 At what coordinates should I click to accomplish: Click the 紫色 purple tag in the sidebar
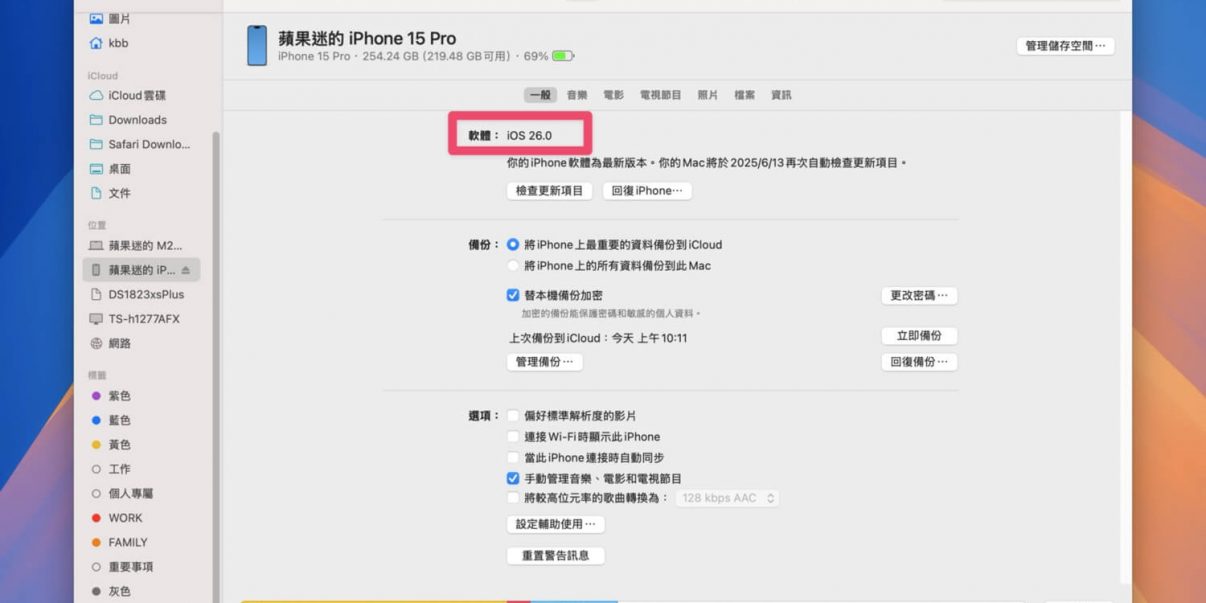[119, 396]
